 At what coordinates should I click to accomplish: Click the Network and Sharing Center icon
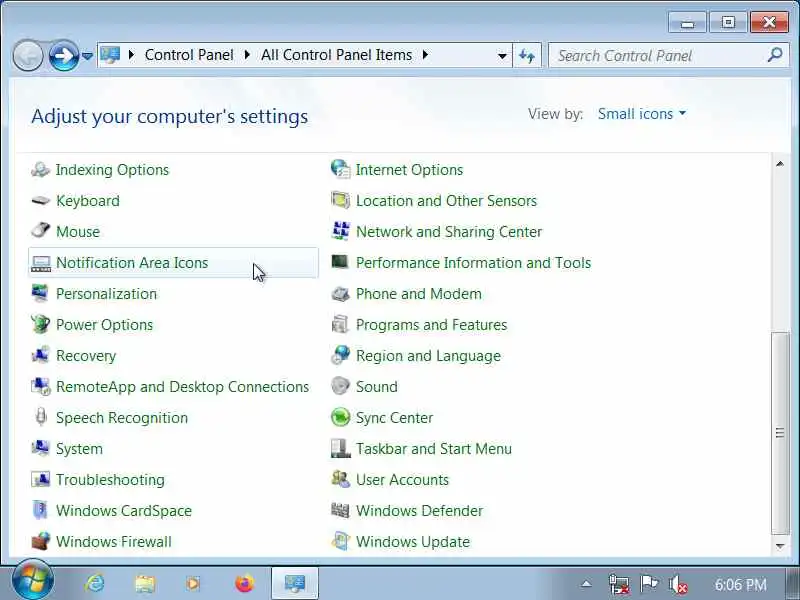click(340, 231)
